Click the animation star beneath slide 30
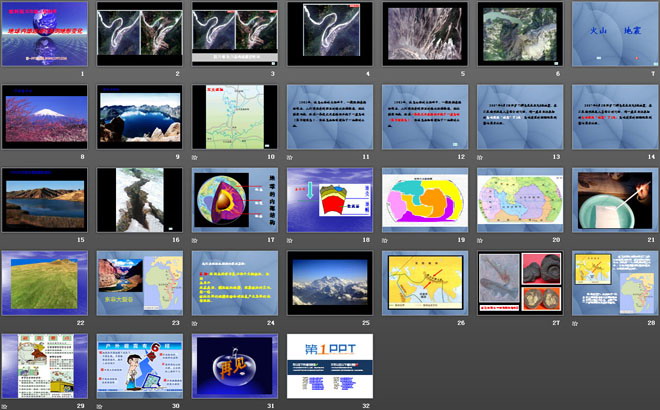 click(101, 406)
